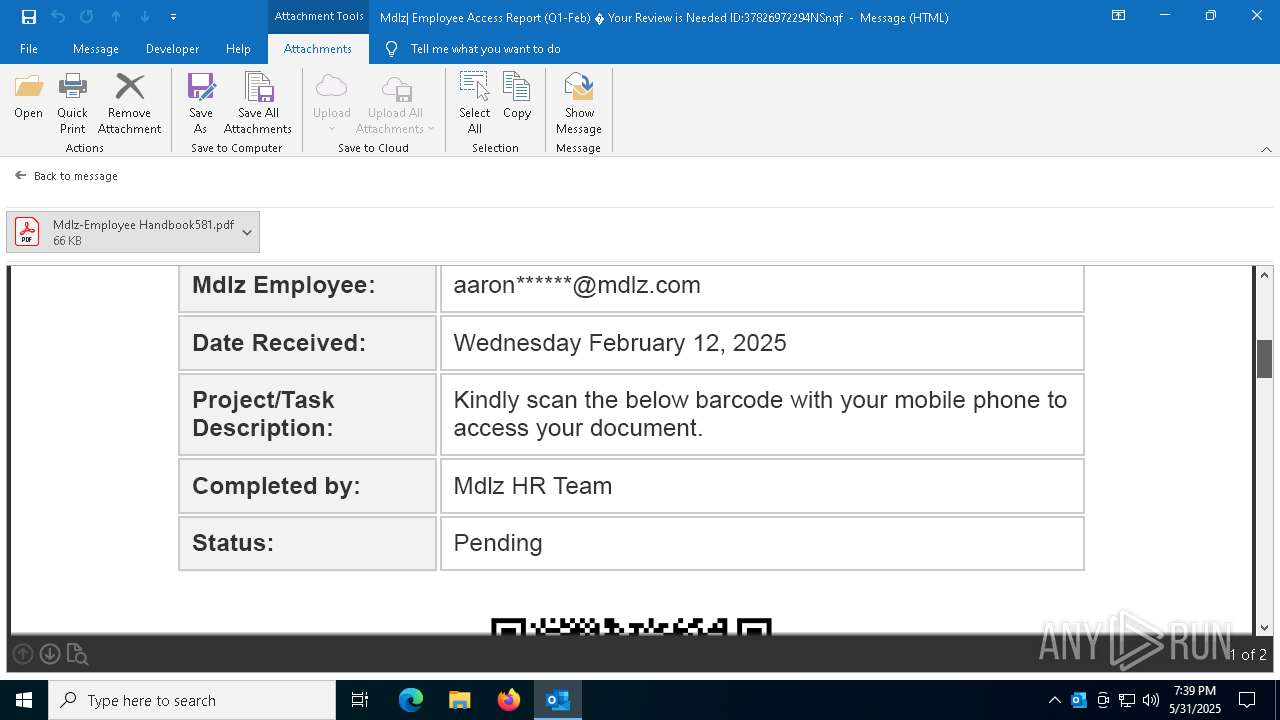
Task: Open Upload All Attachments dropdown
Action: pyautogui.click(x=395, y=103)
